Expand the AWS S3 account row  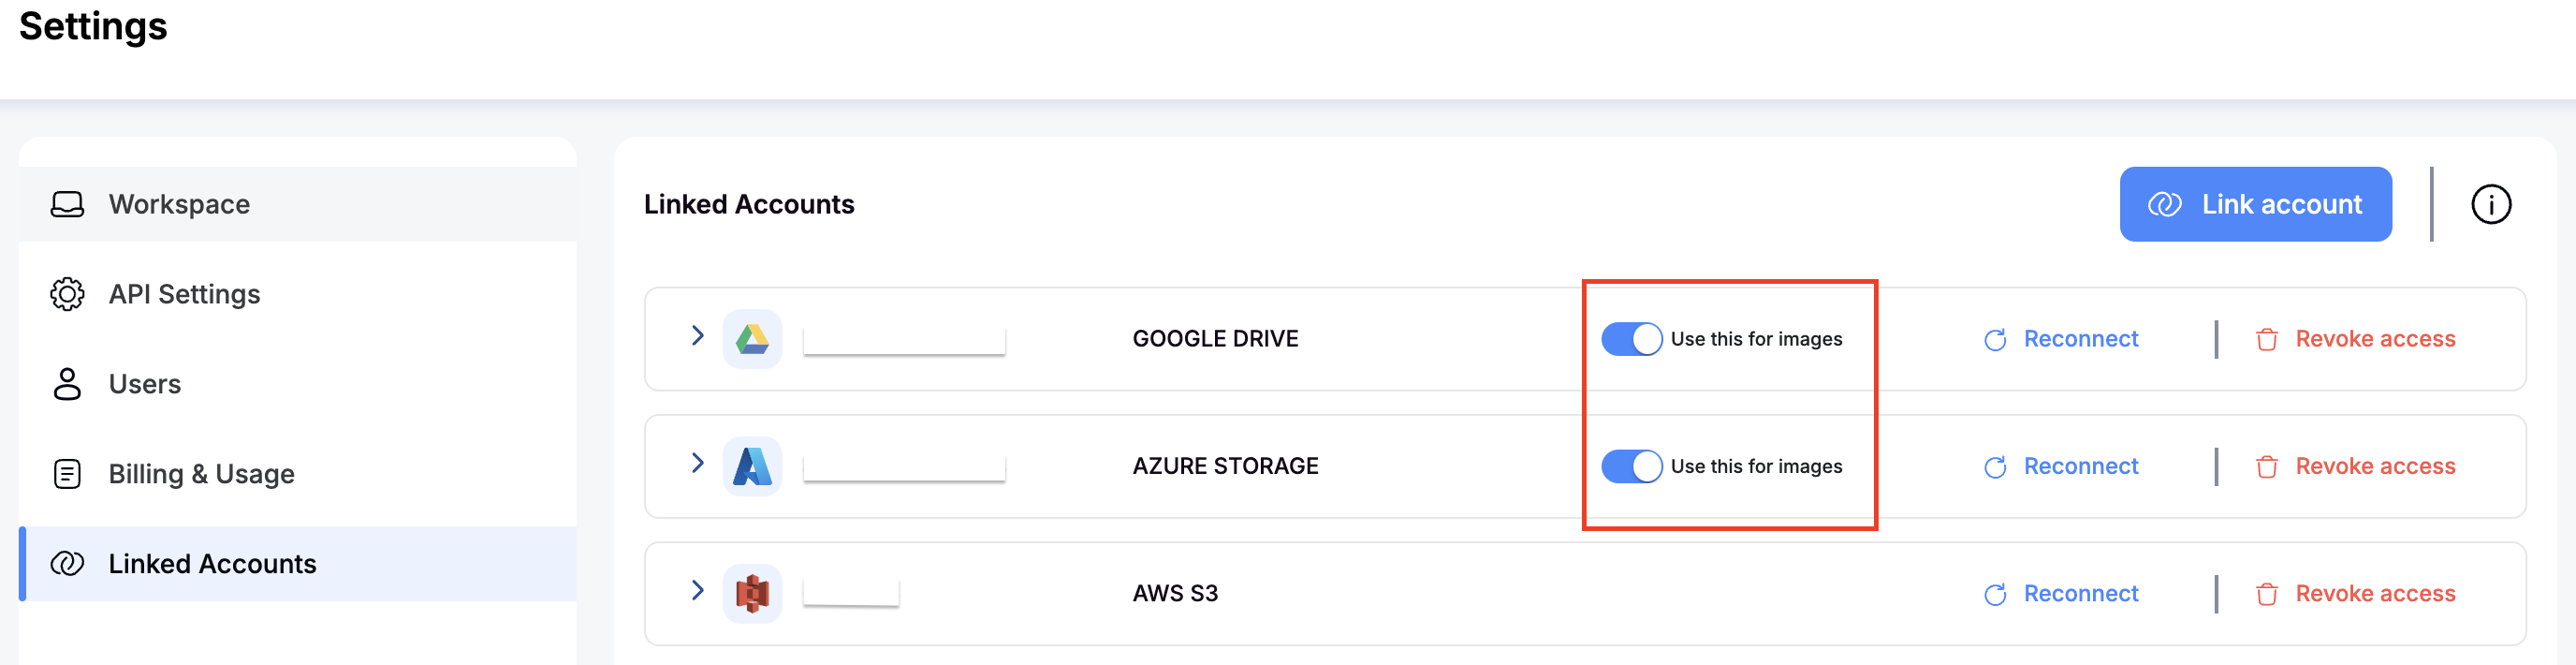coord(698,590)
